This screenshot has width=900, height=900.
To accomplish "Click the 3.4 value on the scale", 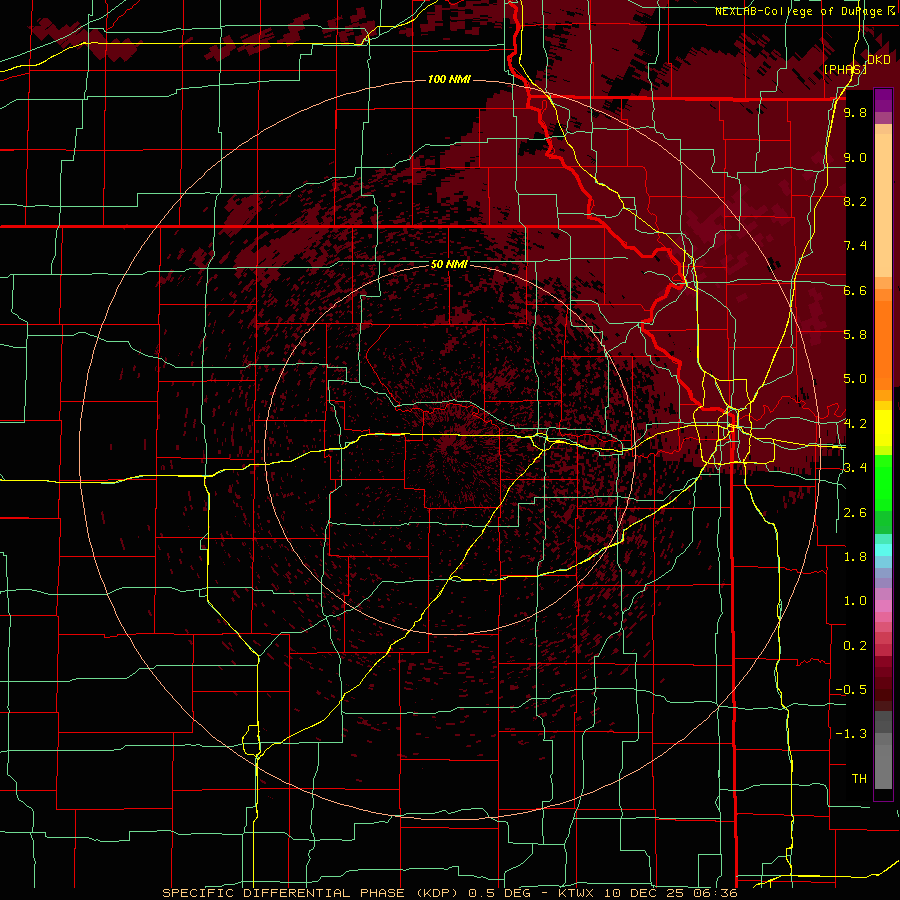I will pos(855,468).
